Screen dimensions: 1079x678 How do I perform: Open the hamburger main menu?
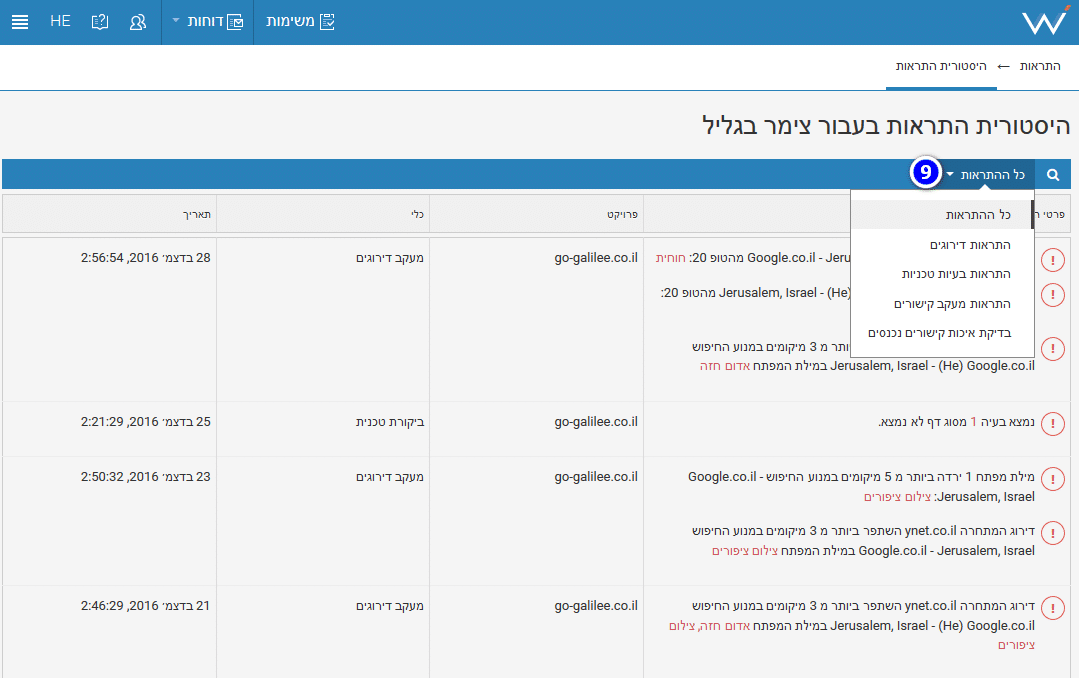[x=20, y=22]
